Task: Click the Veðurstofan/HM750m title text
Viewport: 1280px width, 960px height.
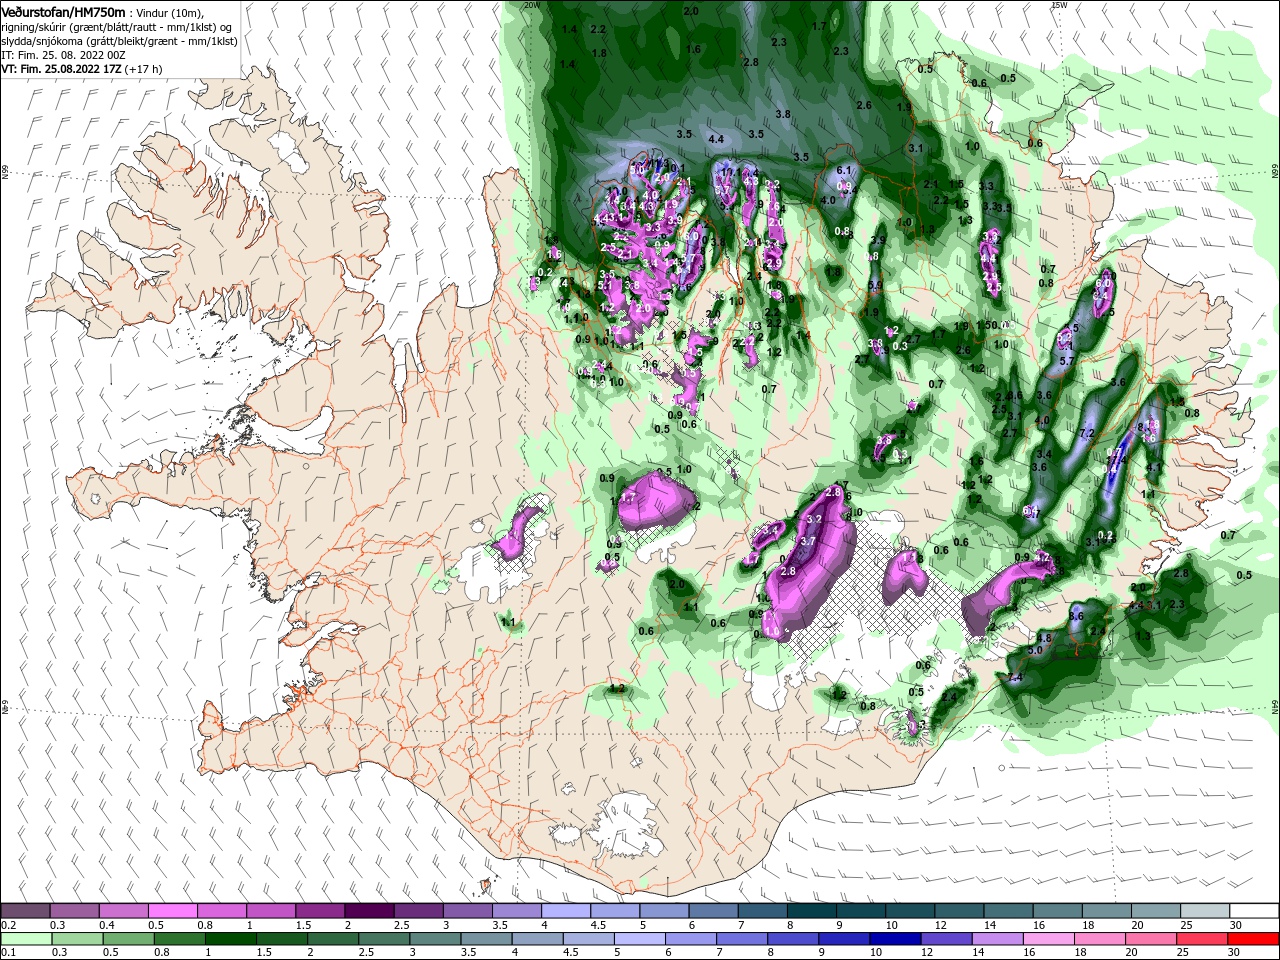Action: (63, 12)
